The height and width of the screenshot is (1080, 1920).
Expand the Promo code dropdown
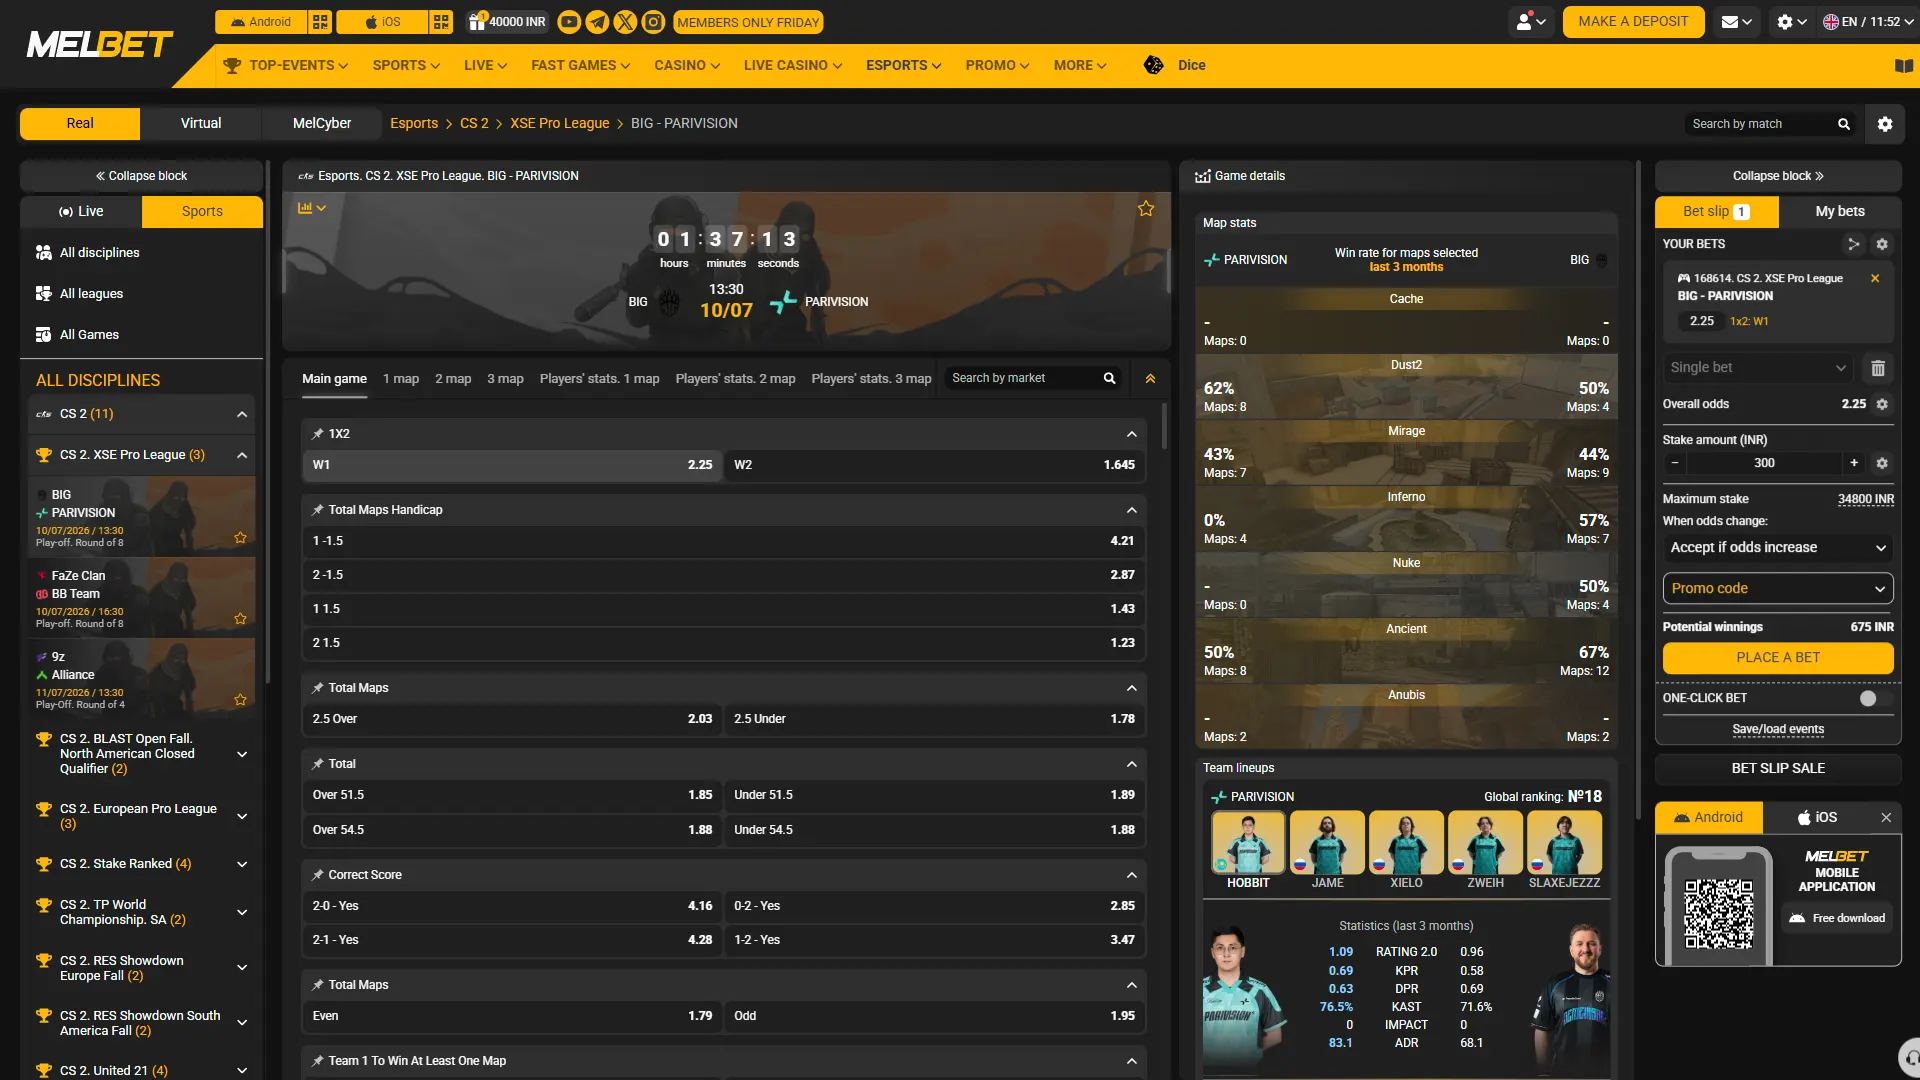tap(1778, 589)
